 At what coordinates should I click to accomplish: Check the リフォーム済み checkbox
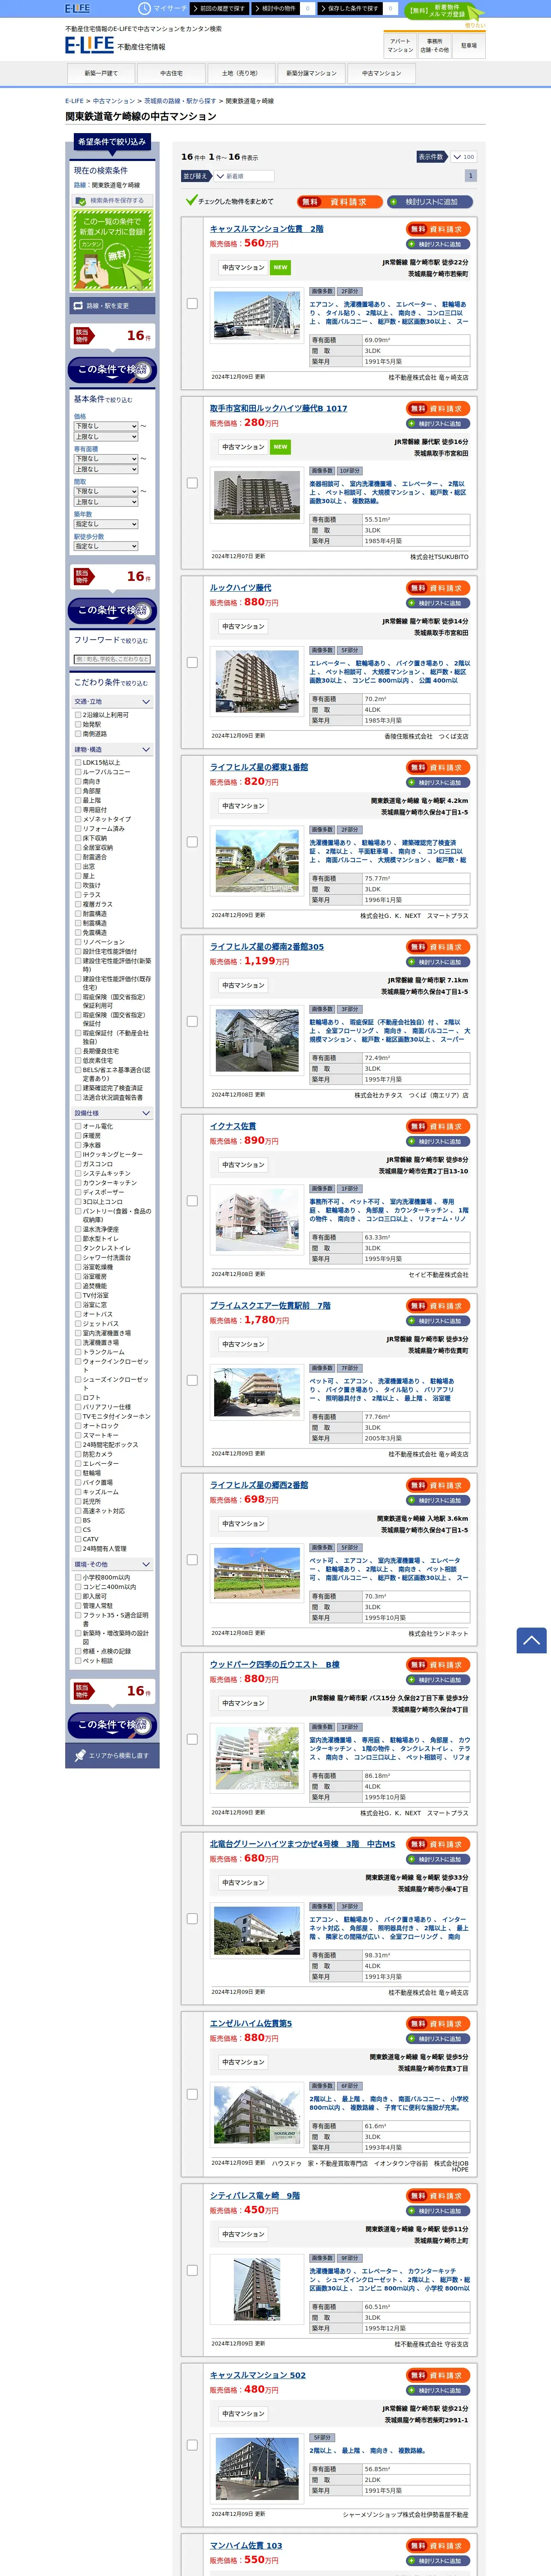78,829
